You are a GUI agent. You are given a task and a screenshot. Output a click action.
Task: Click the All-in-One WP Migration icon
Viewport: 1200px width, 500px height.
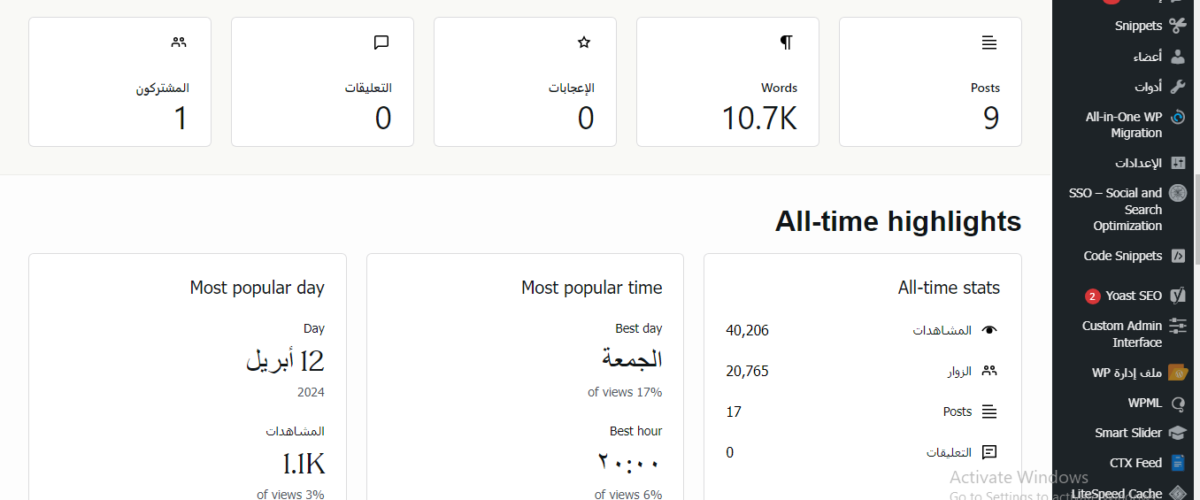(1178, 117)
